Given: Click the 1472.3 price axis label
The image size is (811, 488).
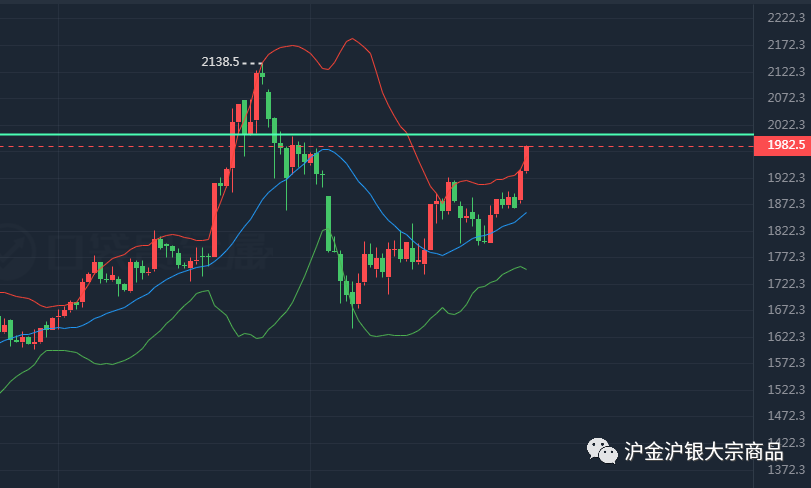Looking at the screenshot, I should click(x=786, y=416).
